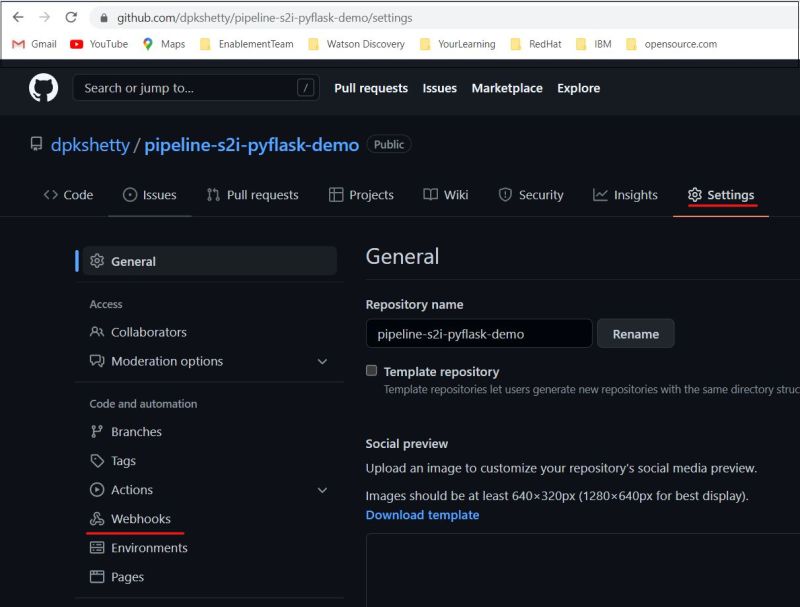This screenshot has width=800, height=607.
Task: Select the Branches icon in sidebar
Action: pos(97,431)
